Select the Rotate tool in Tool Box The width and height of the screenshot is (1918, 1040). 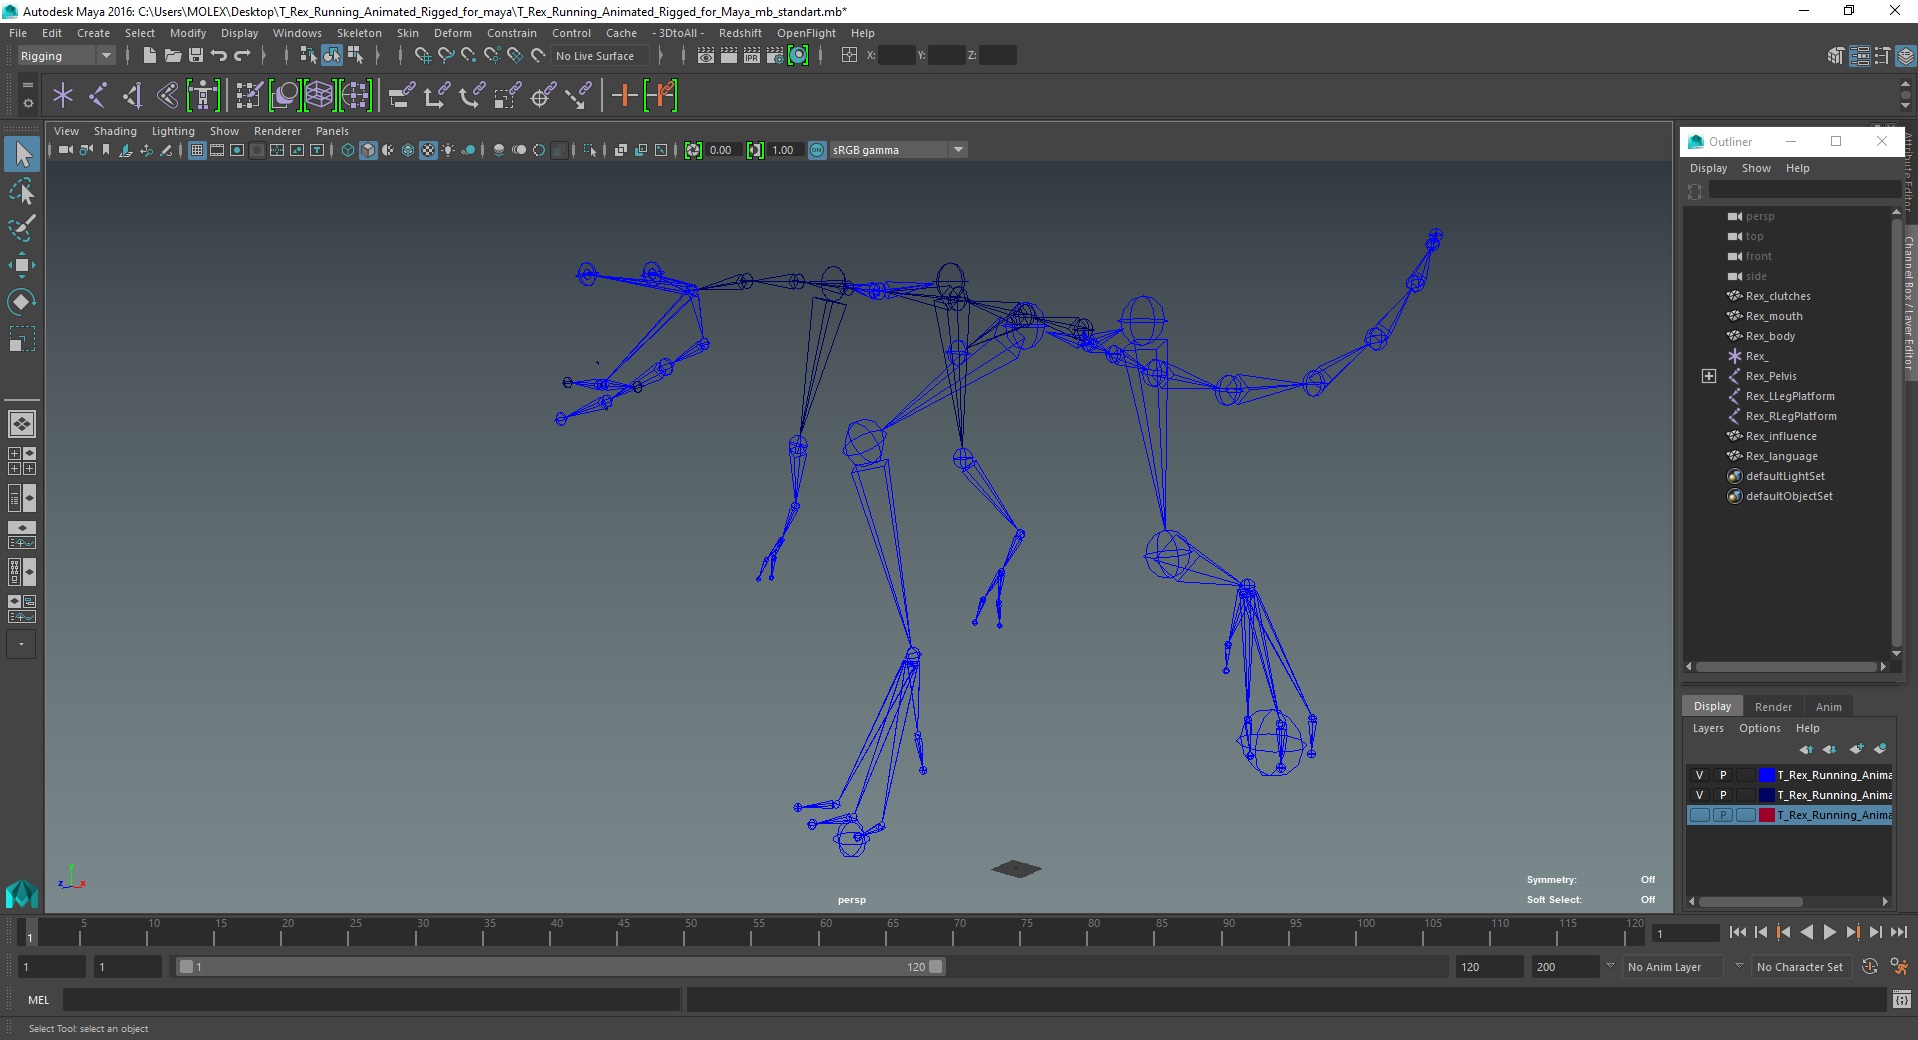pyautogui.click(x=22, y=302)
